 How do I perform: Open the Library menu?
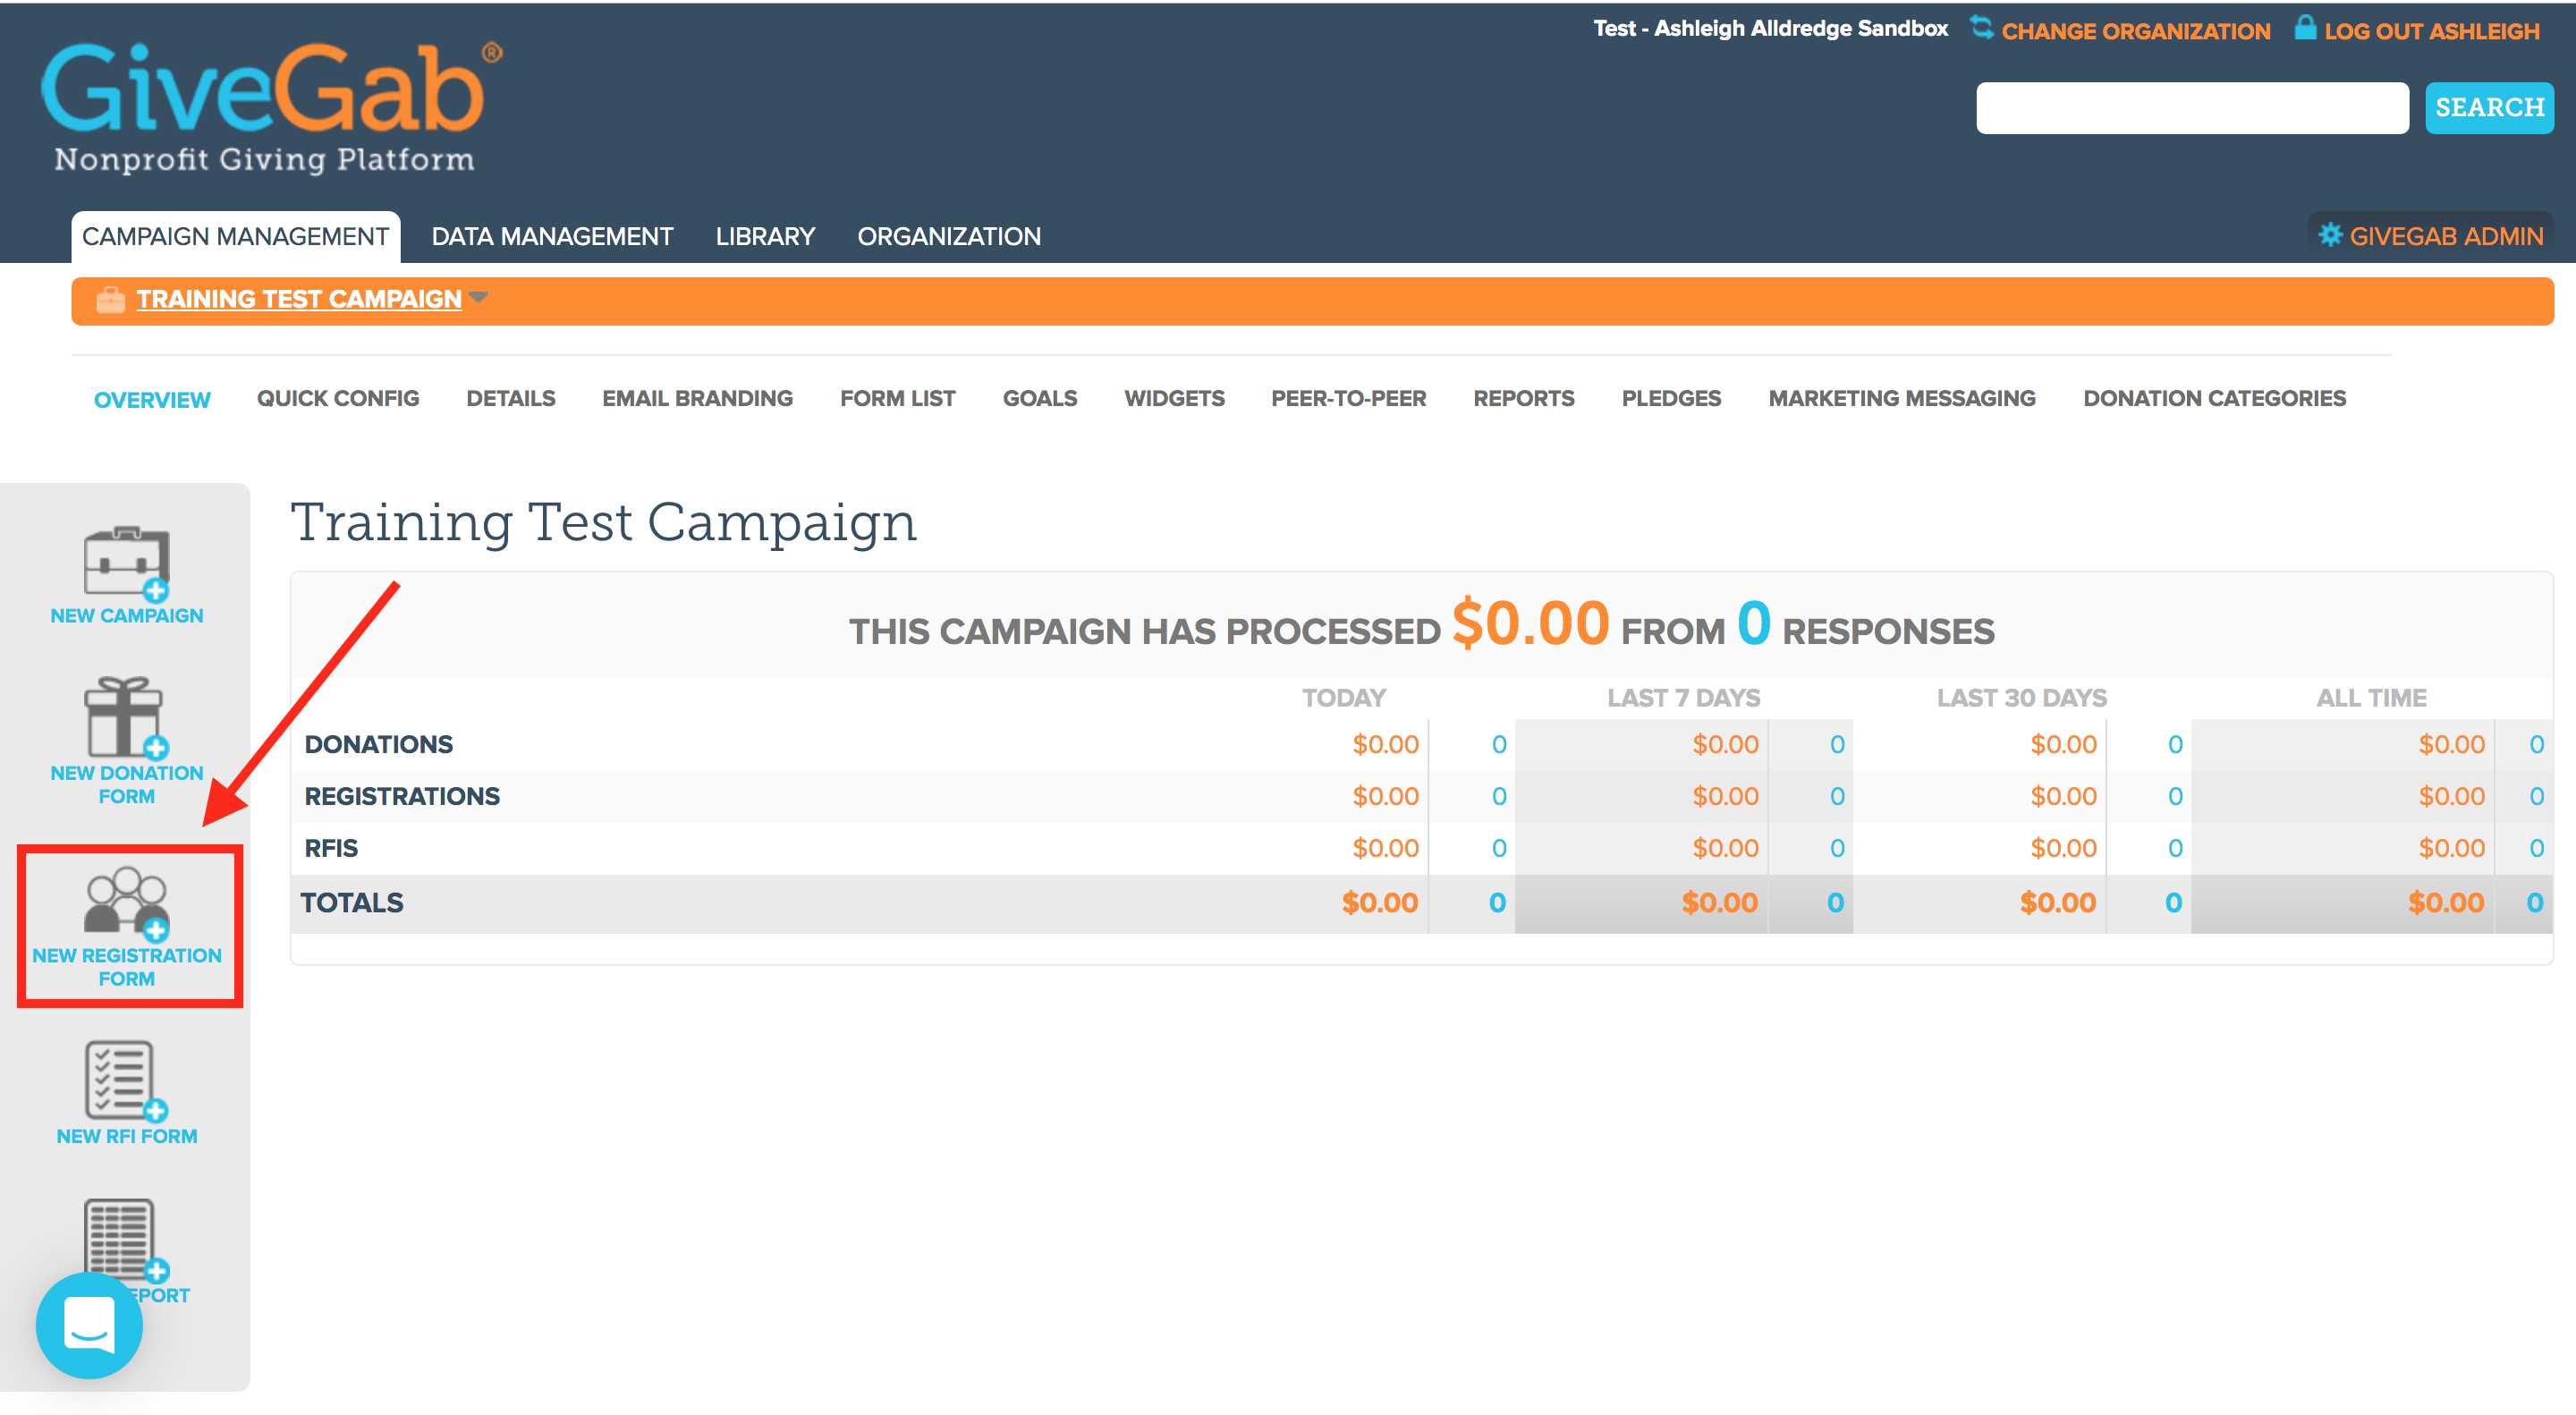765,237
